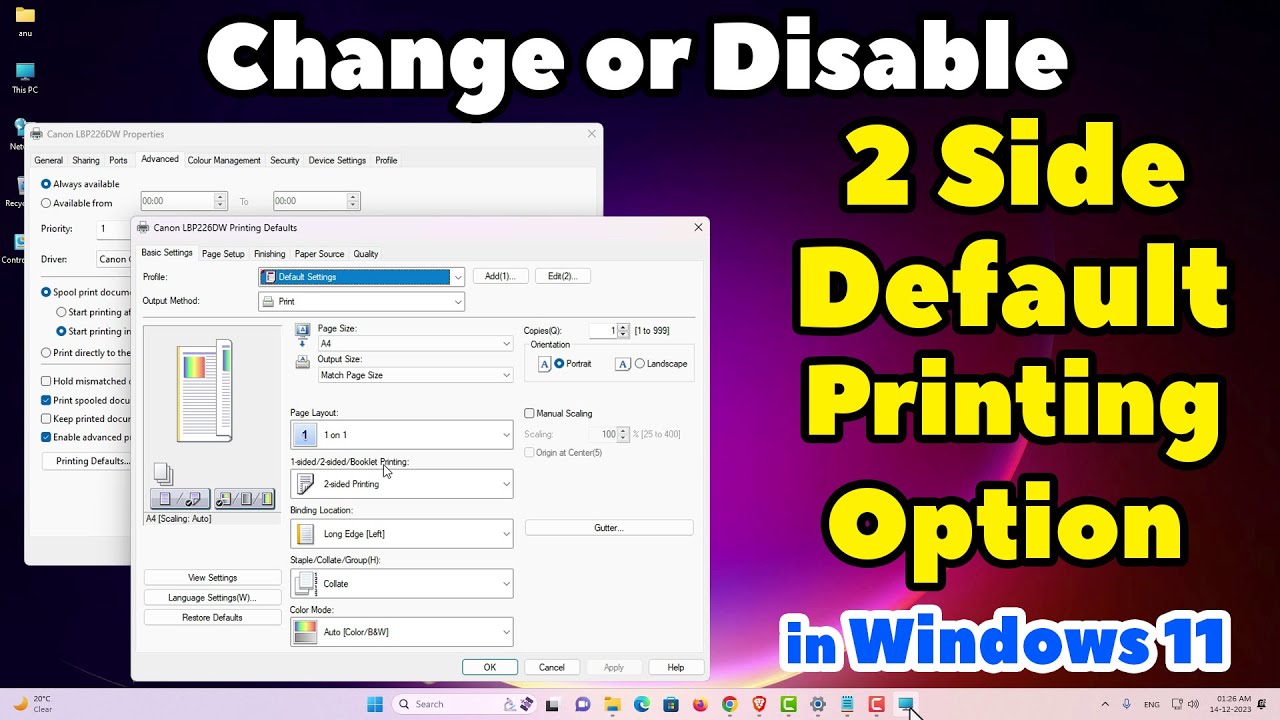Click the Output Size printer icon
This screenshot has height=720, width=1280.
[303, 362]
